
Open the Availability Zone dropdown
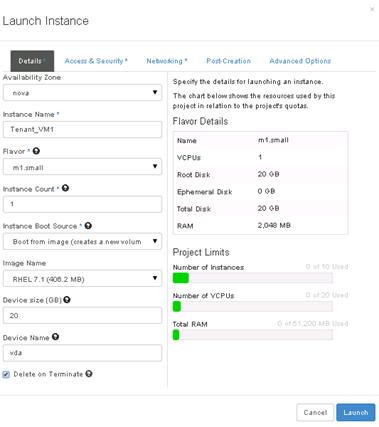[82, 93]
